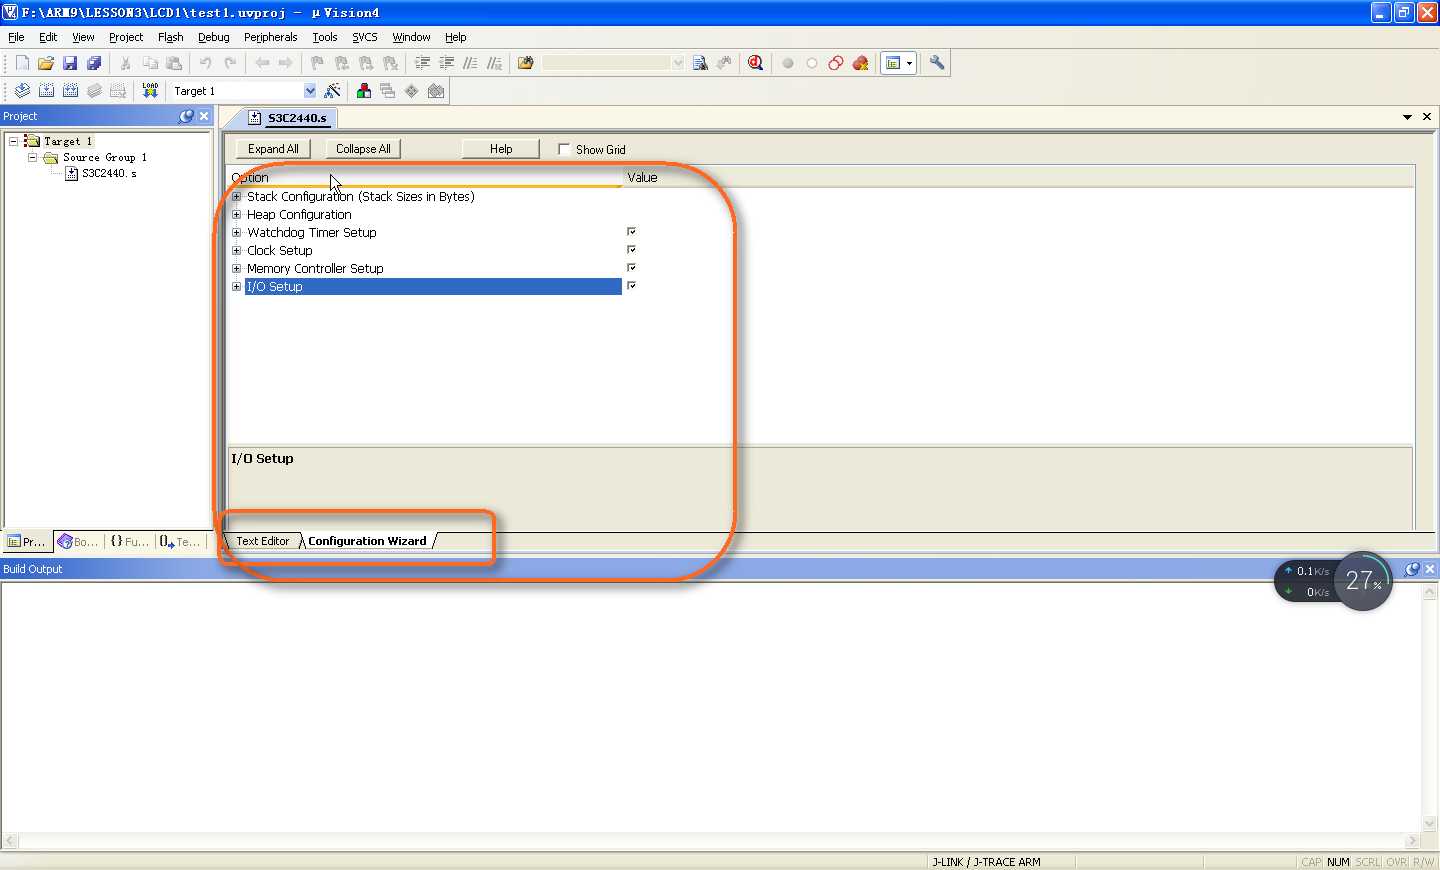The width and height of the screenshot is (1440, 870).
Task: Click the Collapse All button
Action: point(363,149)
